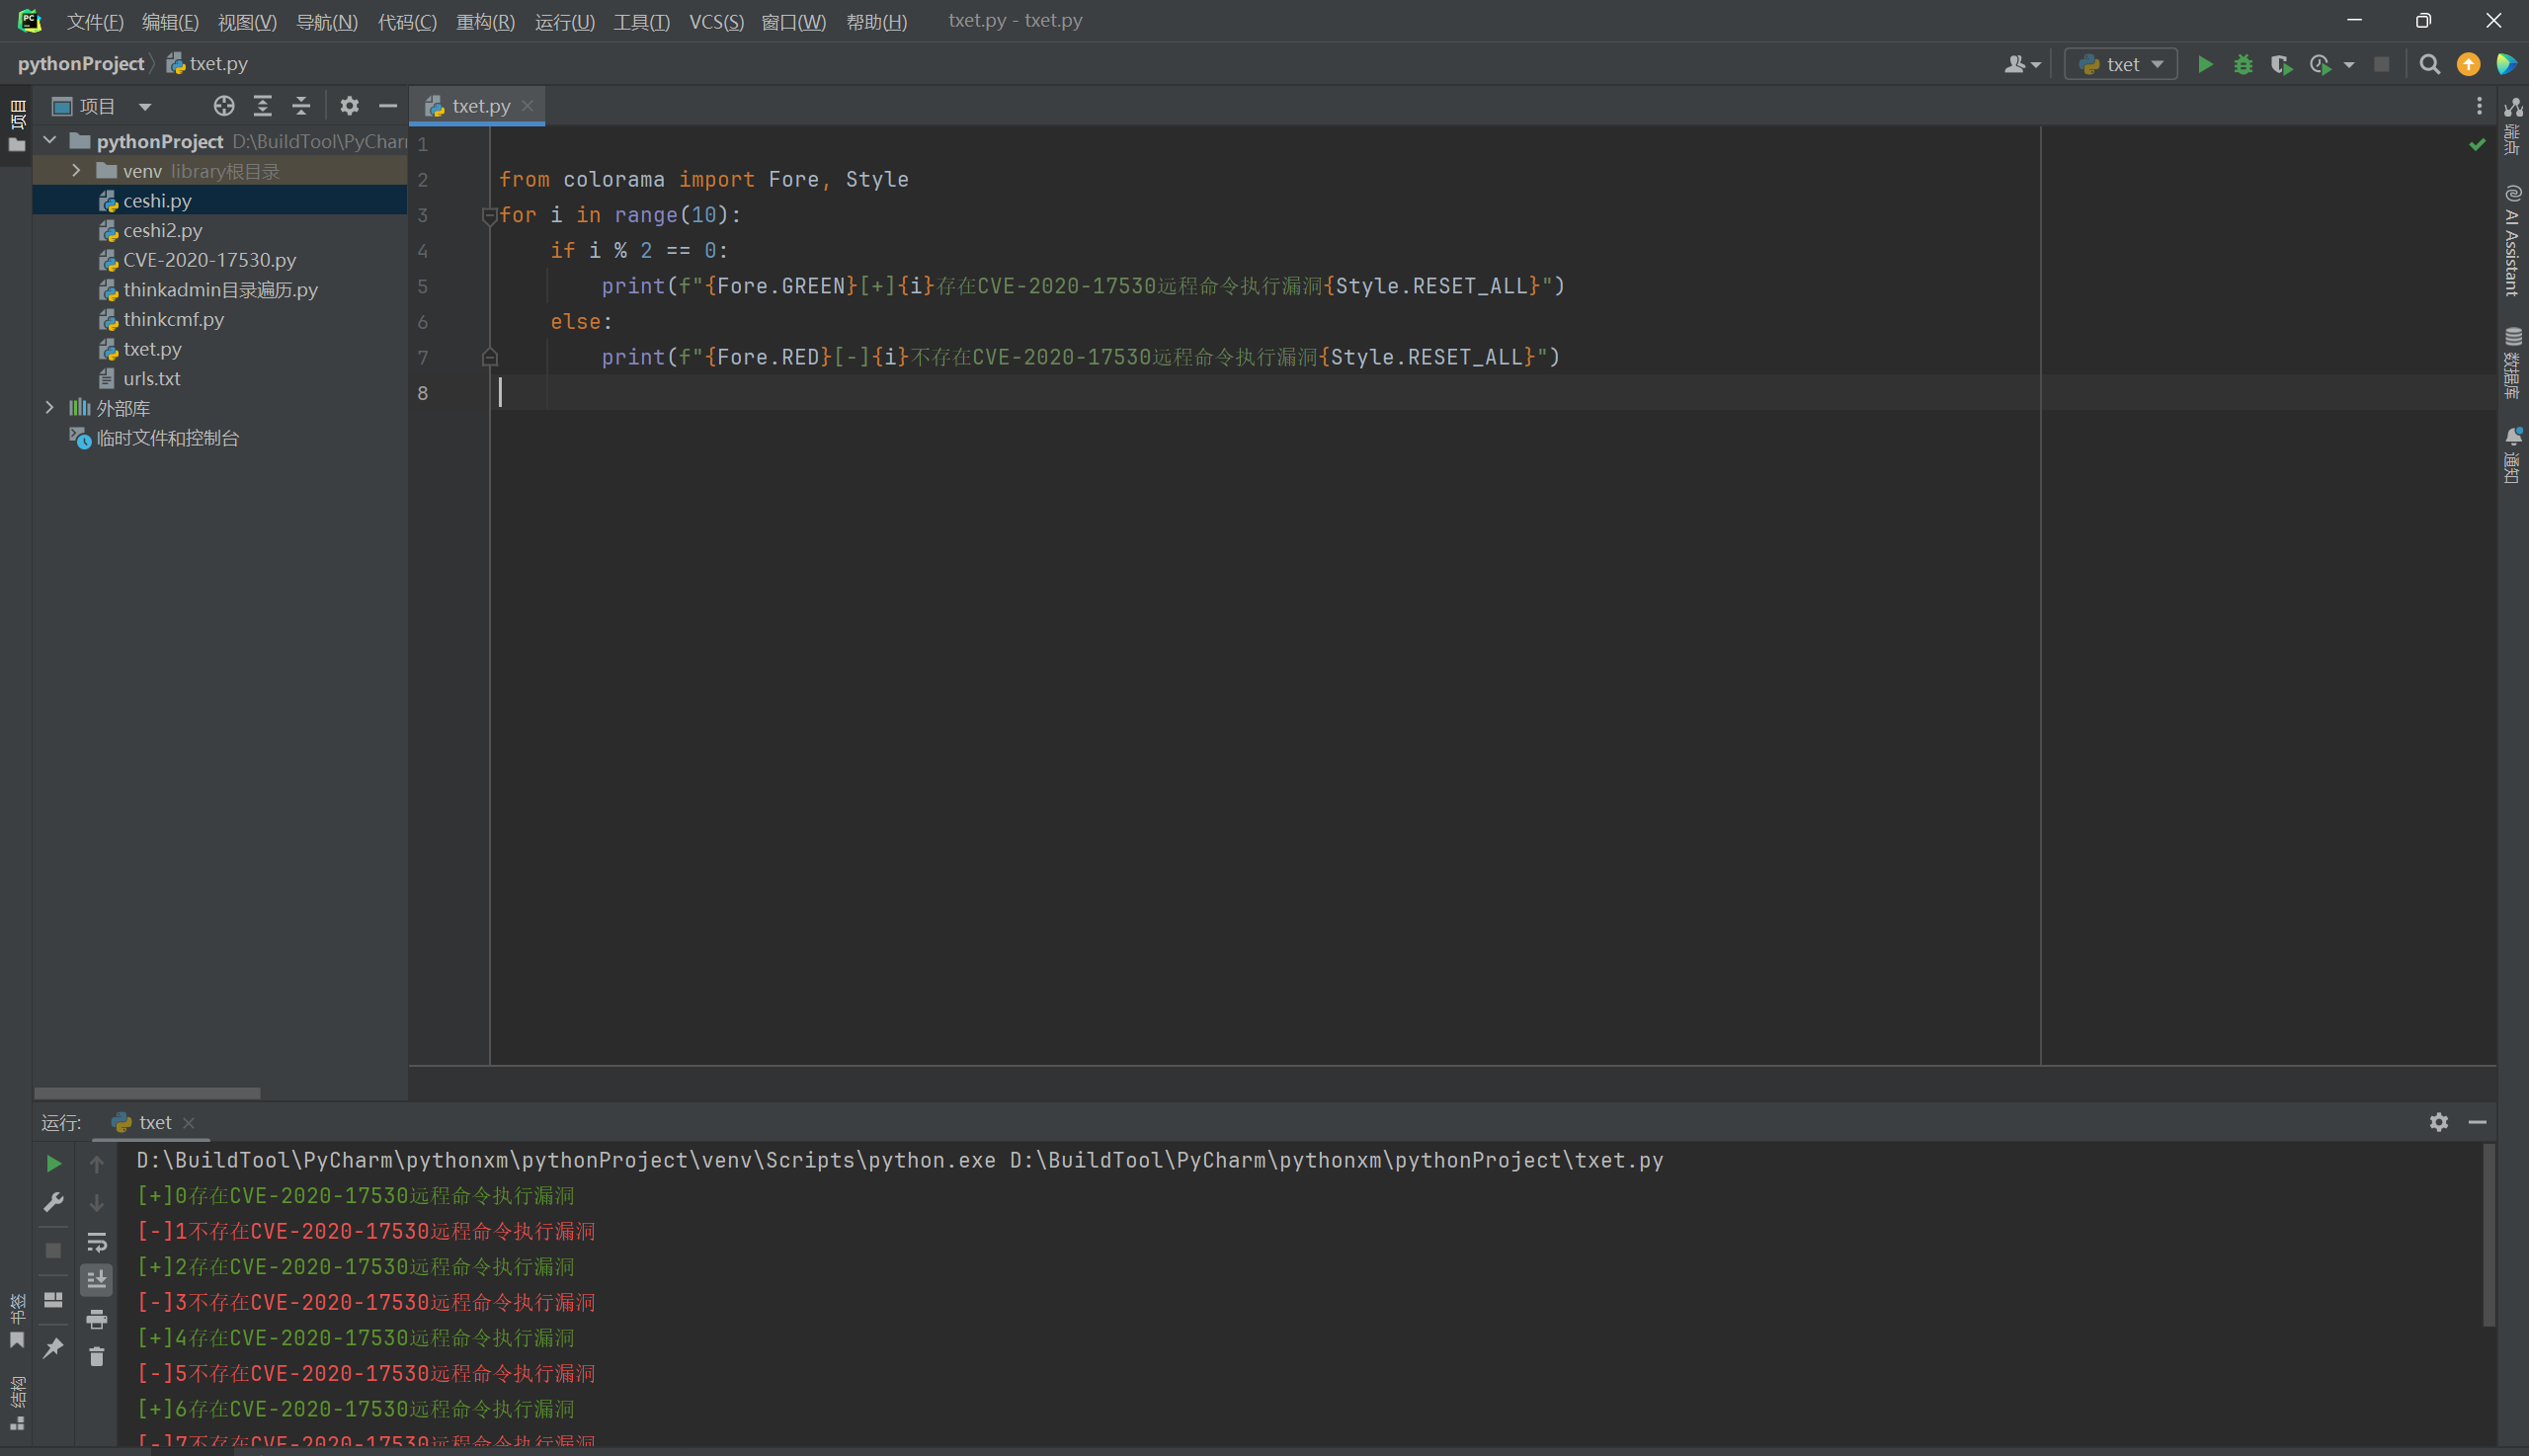The image size is (2529, 1456).
Task: Expand the external libraries node
Action: click(x=50, y=408)
